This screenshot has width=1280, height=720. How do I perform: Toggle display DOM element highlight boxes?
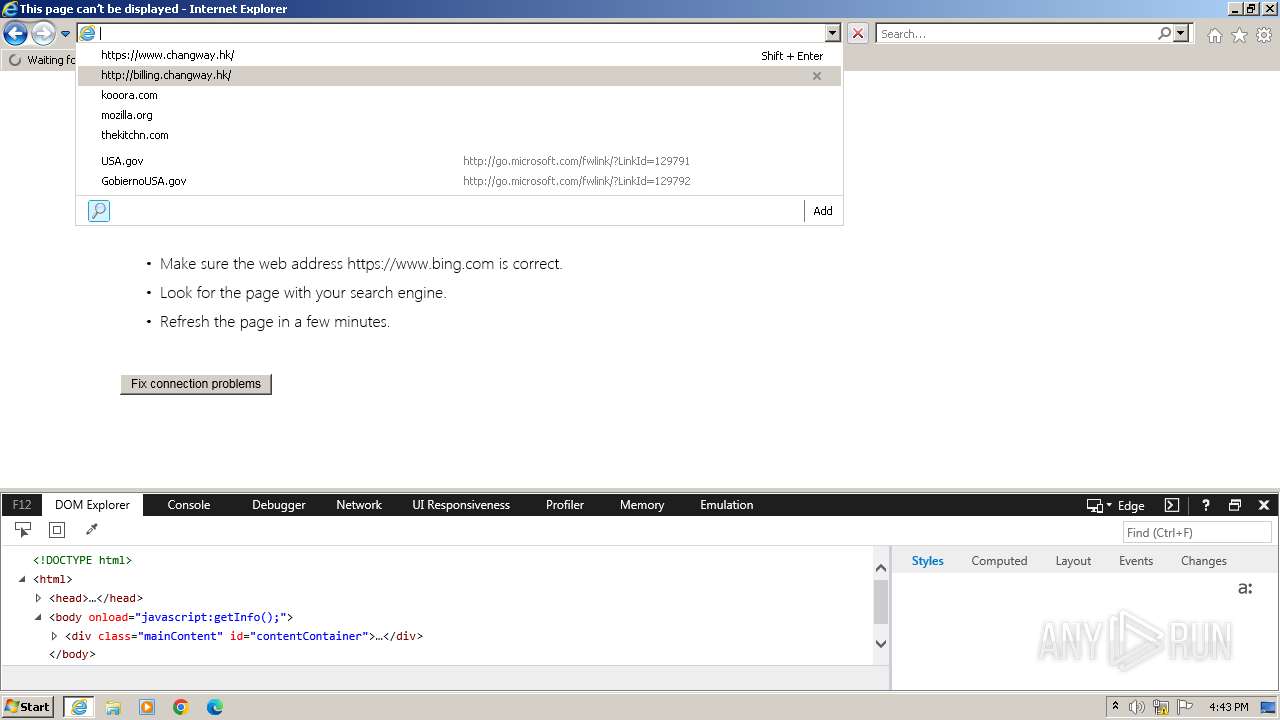[57, 530]
